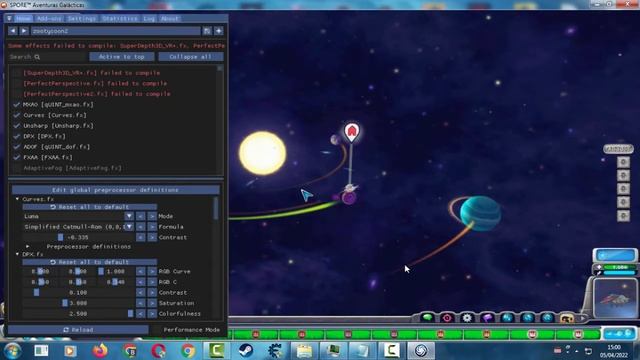Click the preset name field zootycoon2
The width and height of the screenshot is (640, 360).
click(x=116, y=31)
